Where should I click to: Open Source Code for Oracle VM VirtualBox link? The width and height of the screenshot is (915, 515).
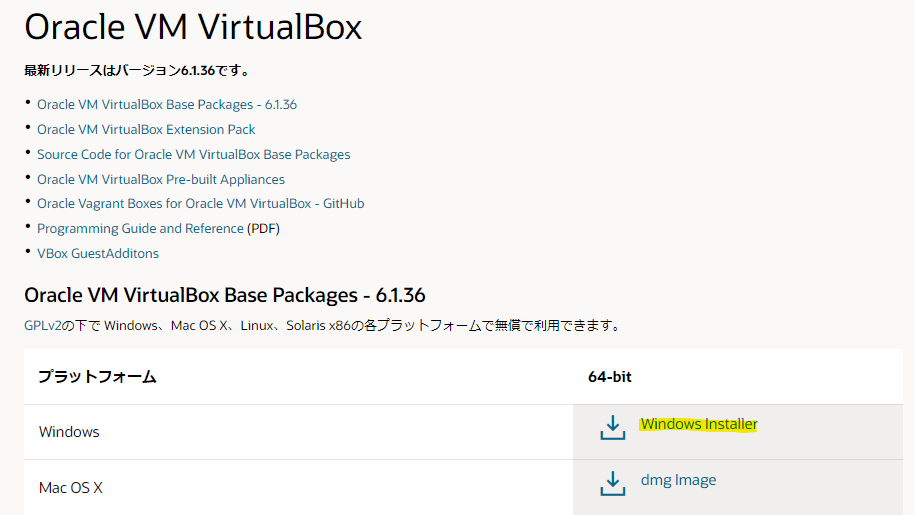tap(193, 155)
